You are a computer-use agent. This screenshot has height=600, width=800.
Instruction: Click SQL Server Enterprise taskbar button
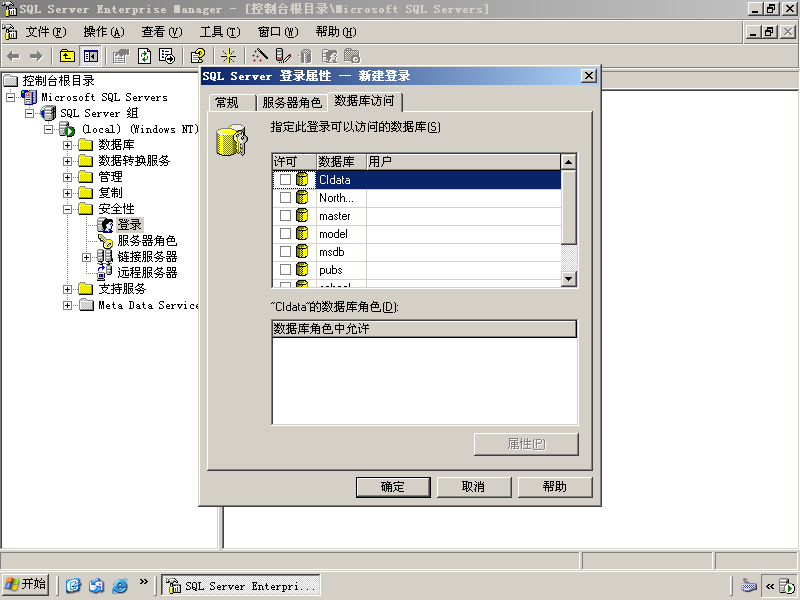(241, 585)
